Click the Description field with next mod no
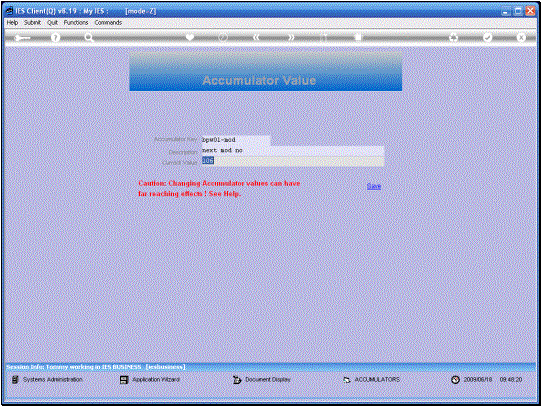Screen dimensions: 541x406 coord(293,151)
